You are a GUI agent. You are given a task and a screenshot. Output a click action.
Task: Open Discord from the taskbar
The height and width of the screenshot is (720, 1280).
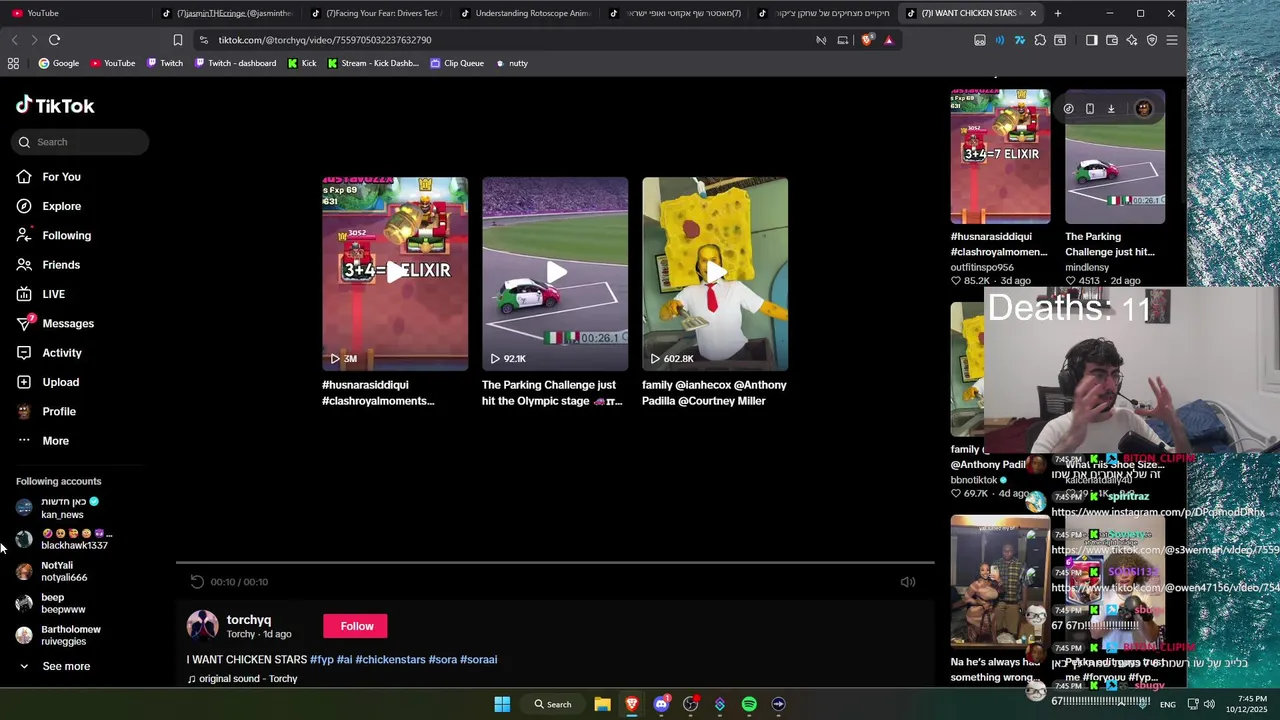(661, 704)
